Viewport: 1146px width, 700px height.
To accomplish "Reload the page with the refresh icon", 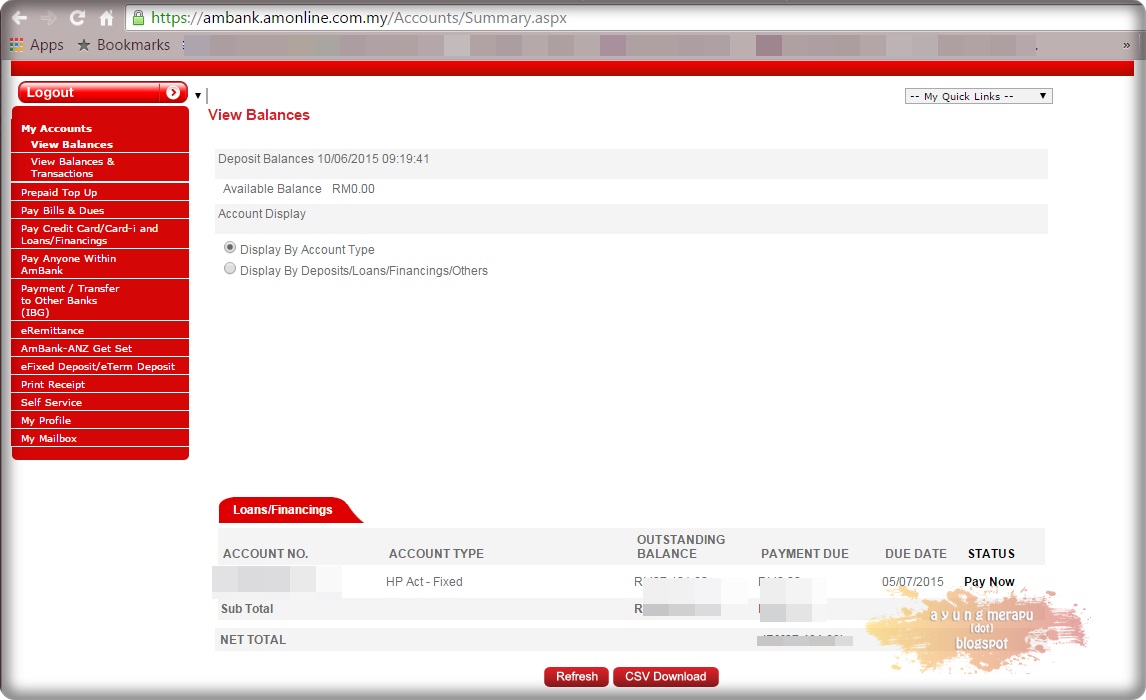I will [x=77, y=18].
